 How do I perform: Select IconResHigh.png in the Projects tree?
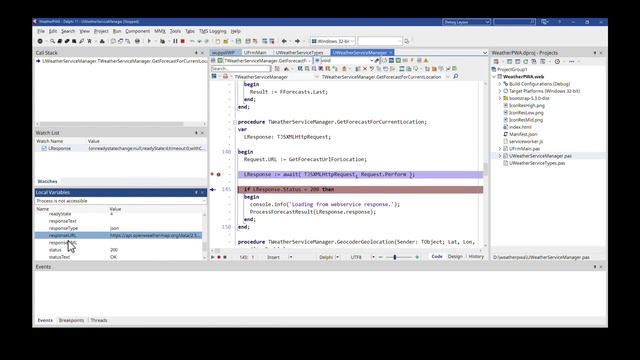click(x=527, y=105)
